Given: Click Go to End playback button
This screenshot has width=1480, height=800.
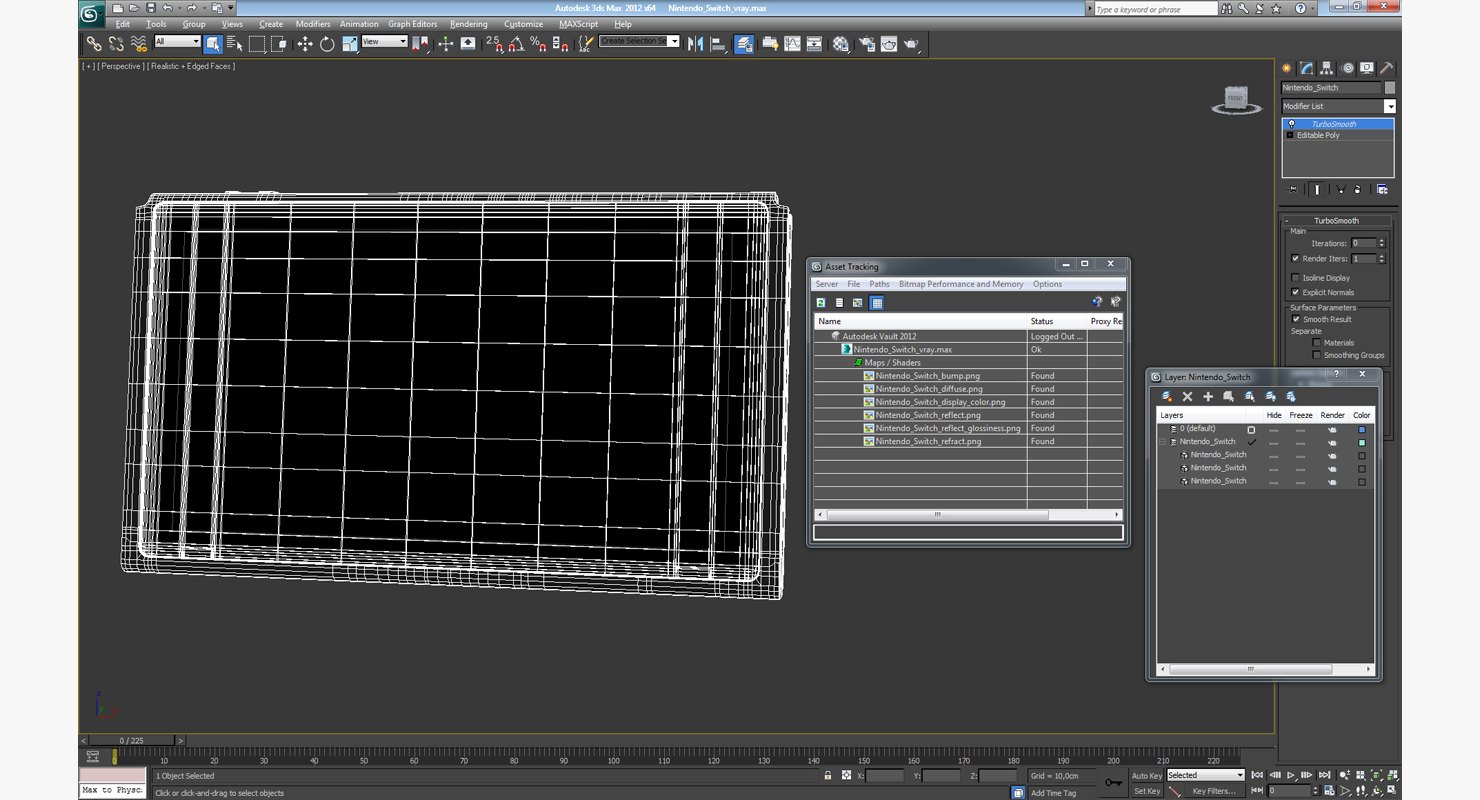Looking at the screenshot, I should (1324, 775).
